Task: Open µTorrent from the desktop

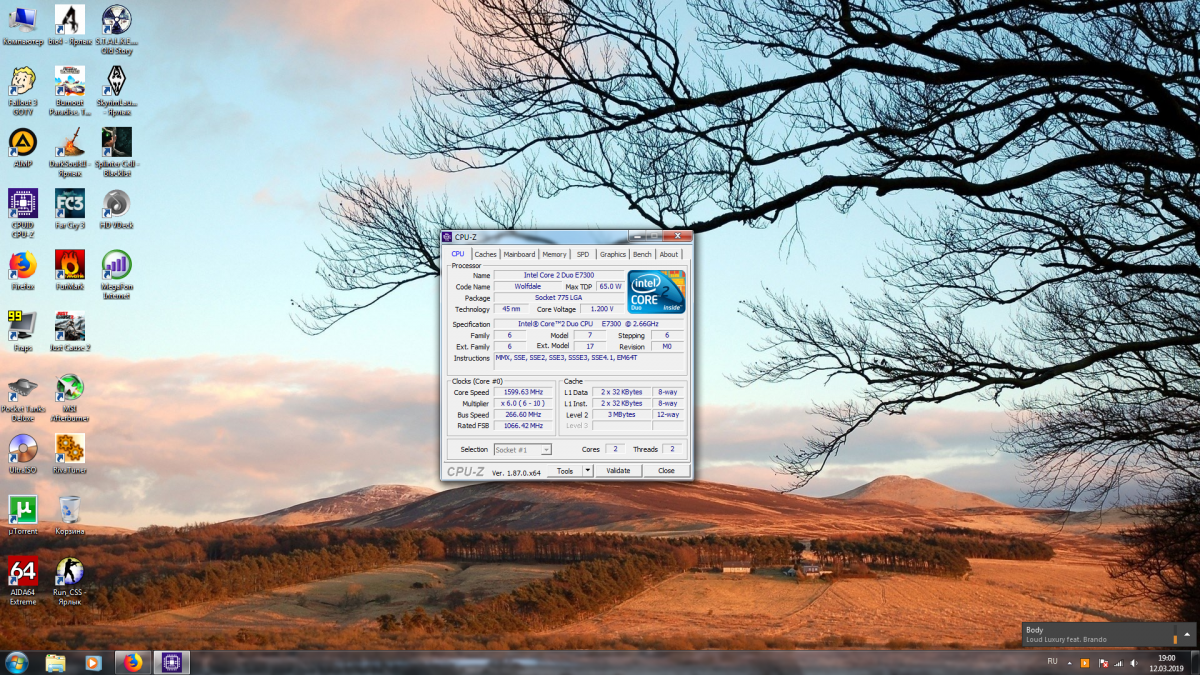Action: pyautogui.click(x=23, y=516)
